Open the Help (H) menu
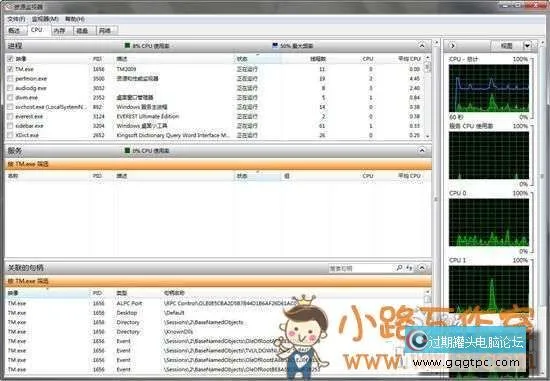This screenshot has width=550, height=381. 75,19
